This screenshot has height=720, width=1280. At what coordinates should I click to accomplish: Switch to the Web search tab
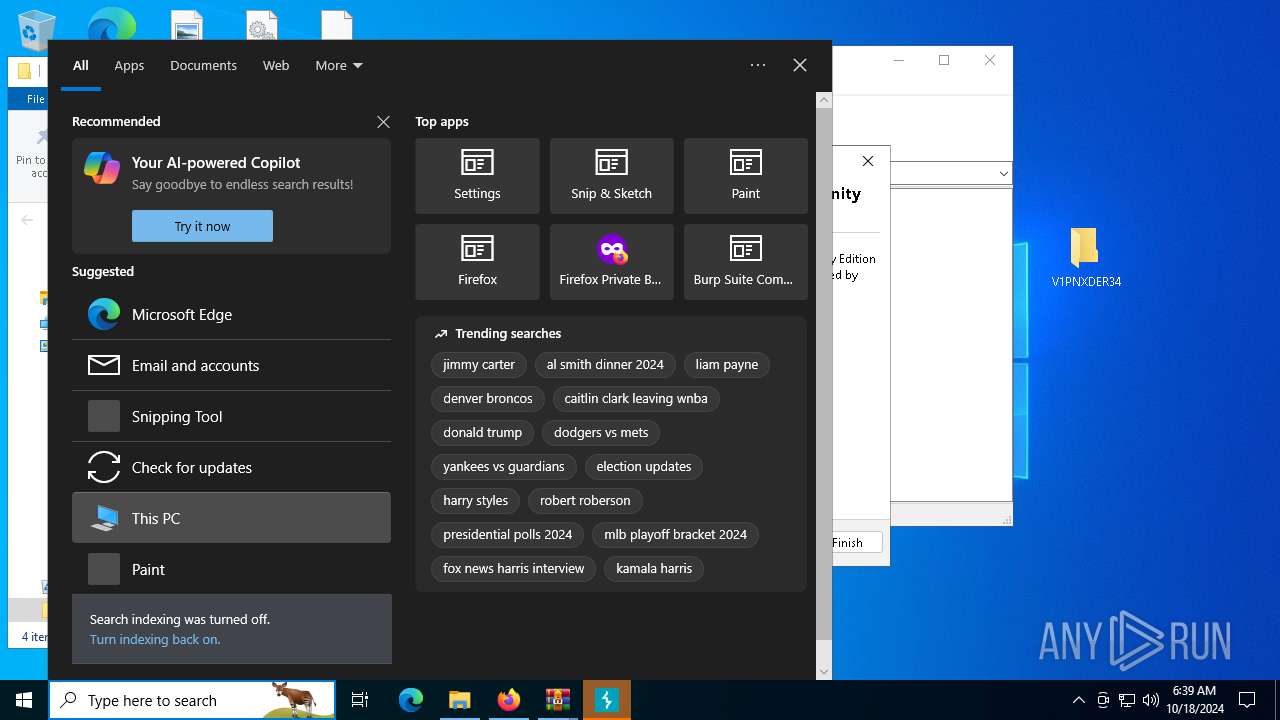pyautogui.click(x=276, y=65)
